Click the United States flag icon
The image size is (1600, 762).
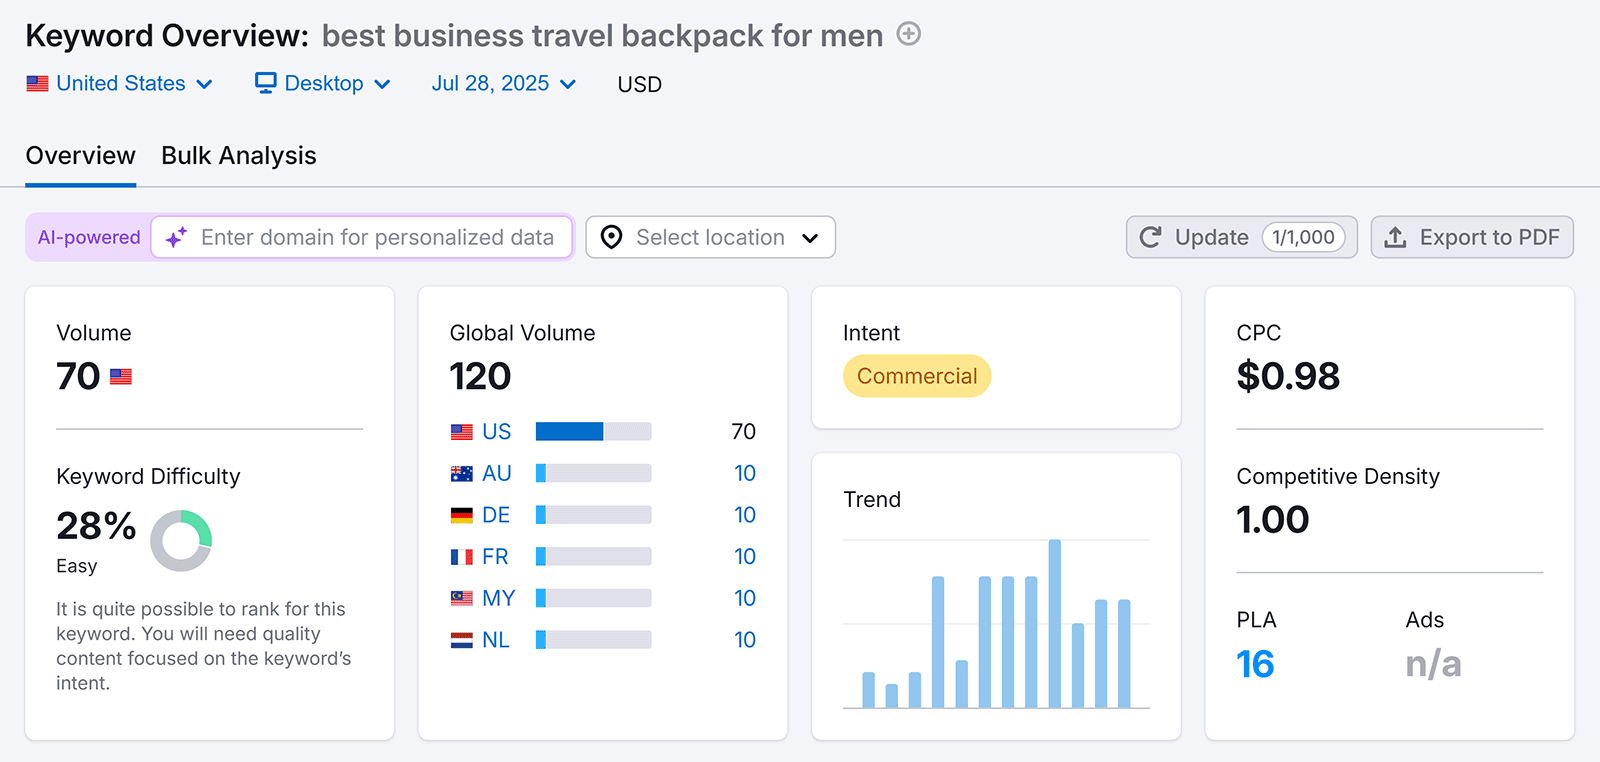click(37, 84)
